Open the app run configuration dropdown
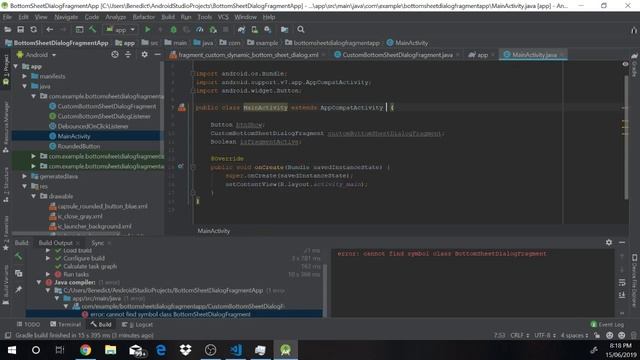Image resolution: width=640 pixels, height=360 pixels. click(121, 29)
